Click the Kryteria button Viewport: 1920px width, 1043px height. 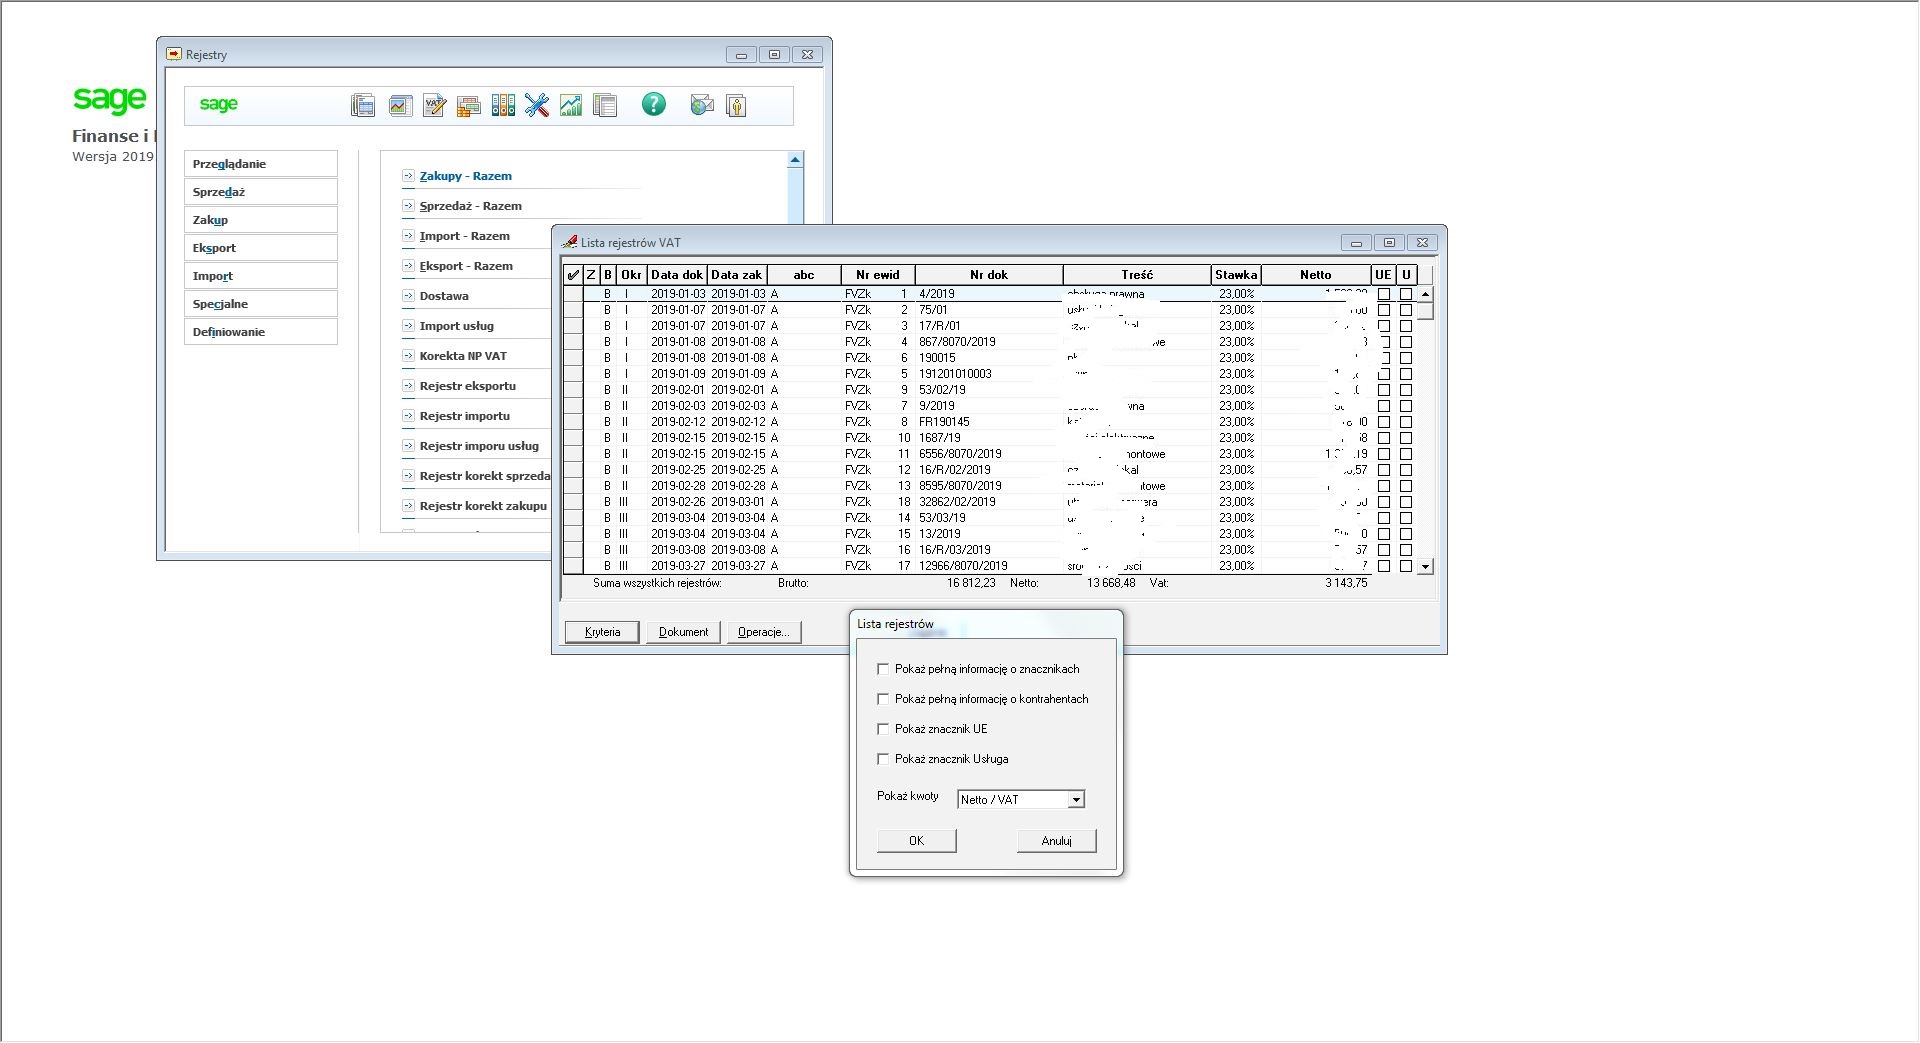(603, 632)
